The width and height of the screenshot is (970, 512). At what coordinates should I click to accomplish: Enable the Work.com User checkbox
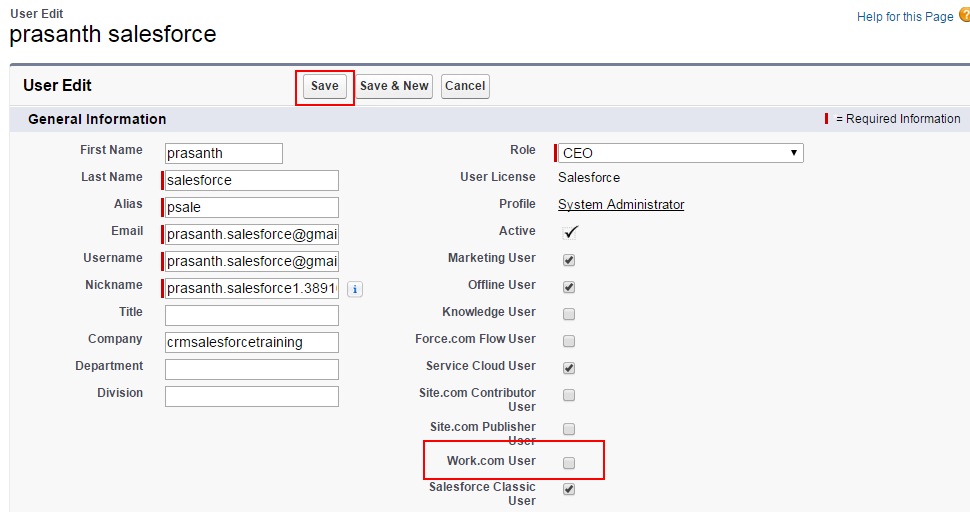569,463
